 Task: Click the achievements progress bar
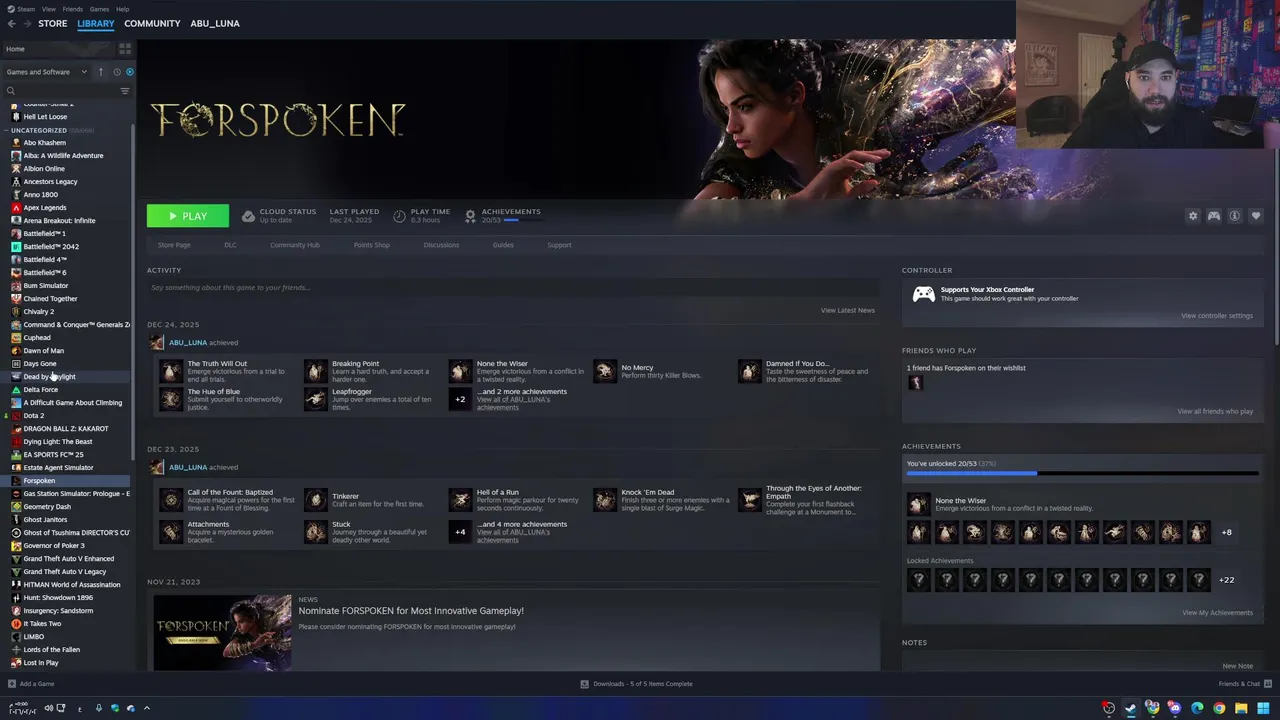tap(1082, 473)
